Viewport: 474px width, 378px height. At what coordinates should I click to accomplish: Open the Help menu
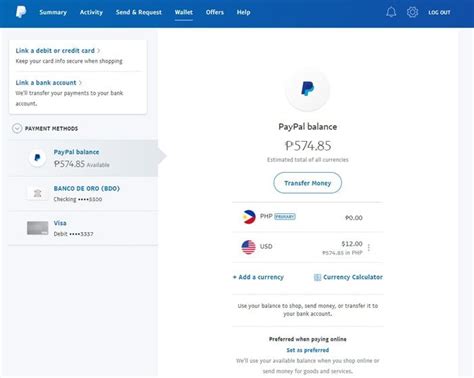[243, 12]
